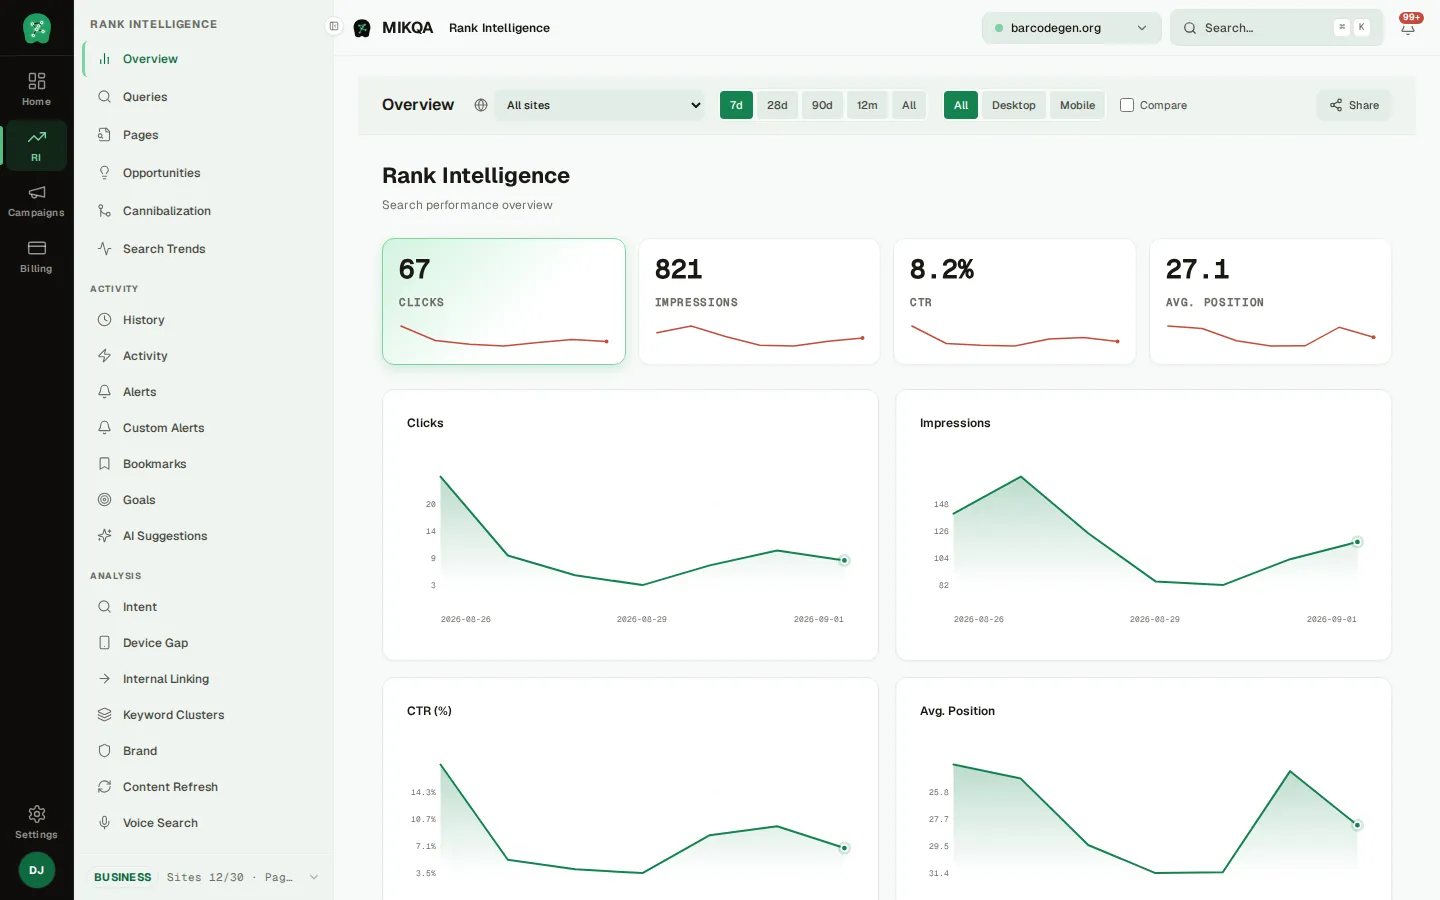Enable the Compare checkbox
The width and height of the screenshot is (1440, 900).
pyautogui.click(x=1127, y=105)
